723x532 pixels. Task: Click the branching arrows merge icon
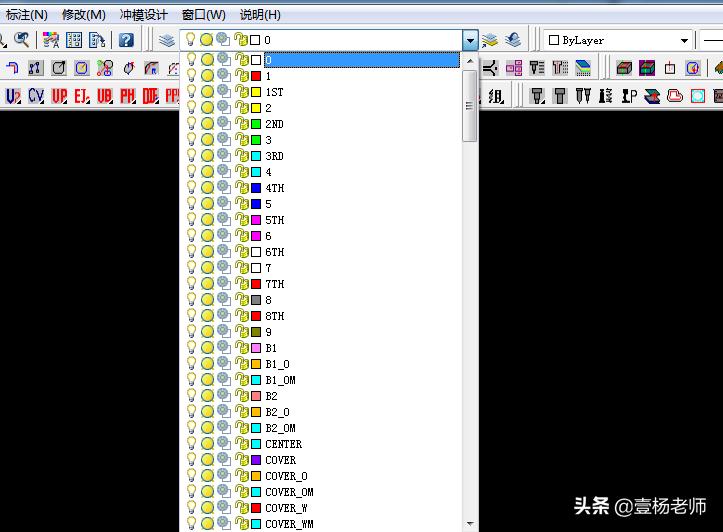490,68
